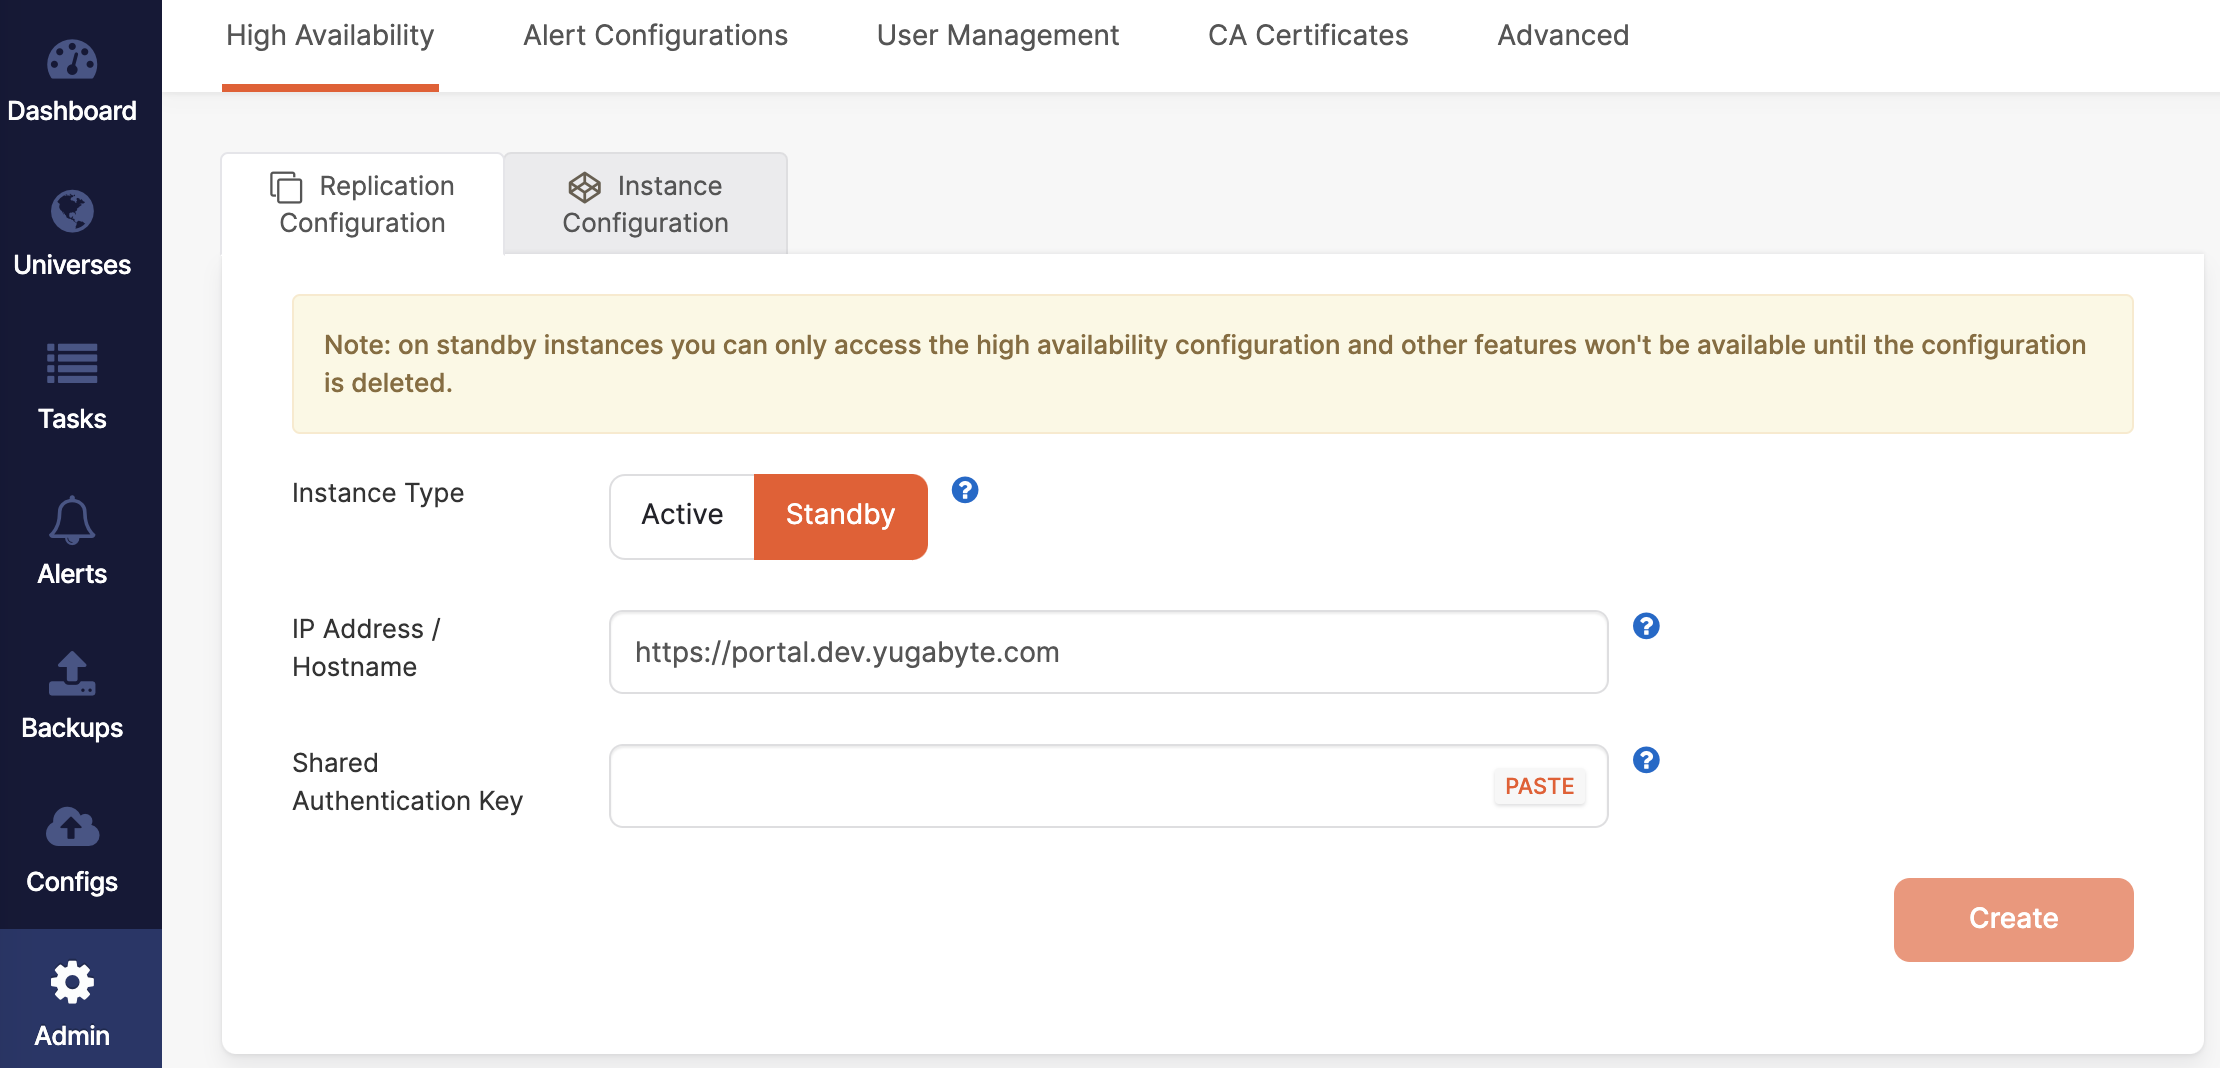2220x1068 pixels.
Task: Set instance type to Standby
Action: [840, 516]
